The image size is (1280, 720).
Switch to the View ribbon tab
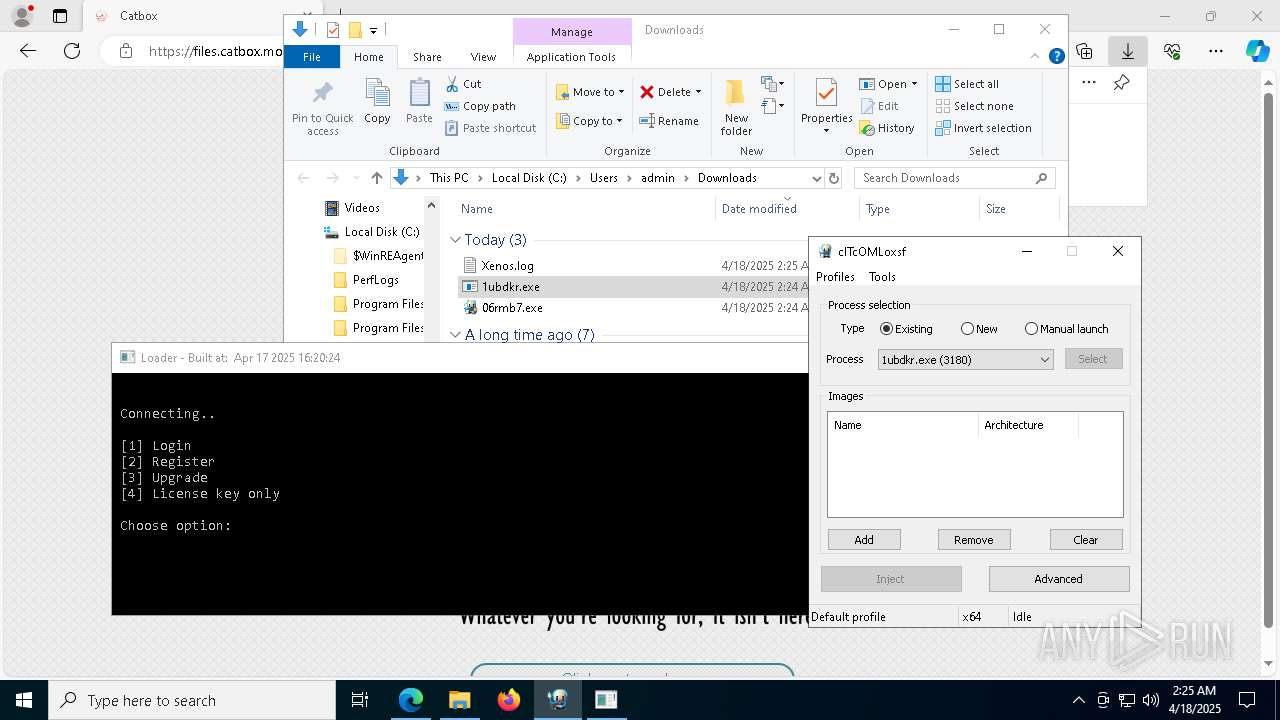[483, 57]
